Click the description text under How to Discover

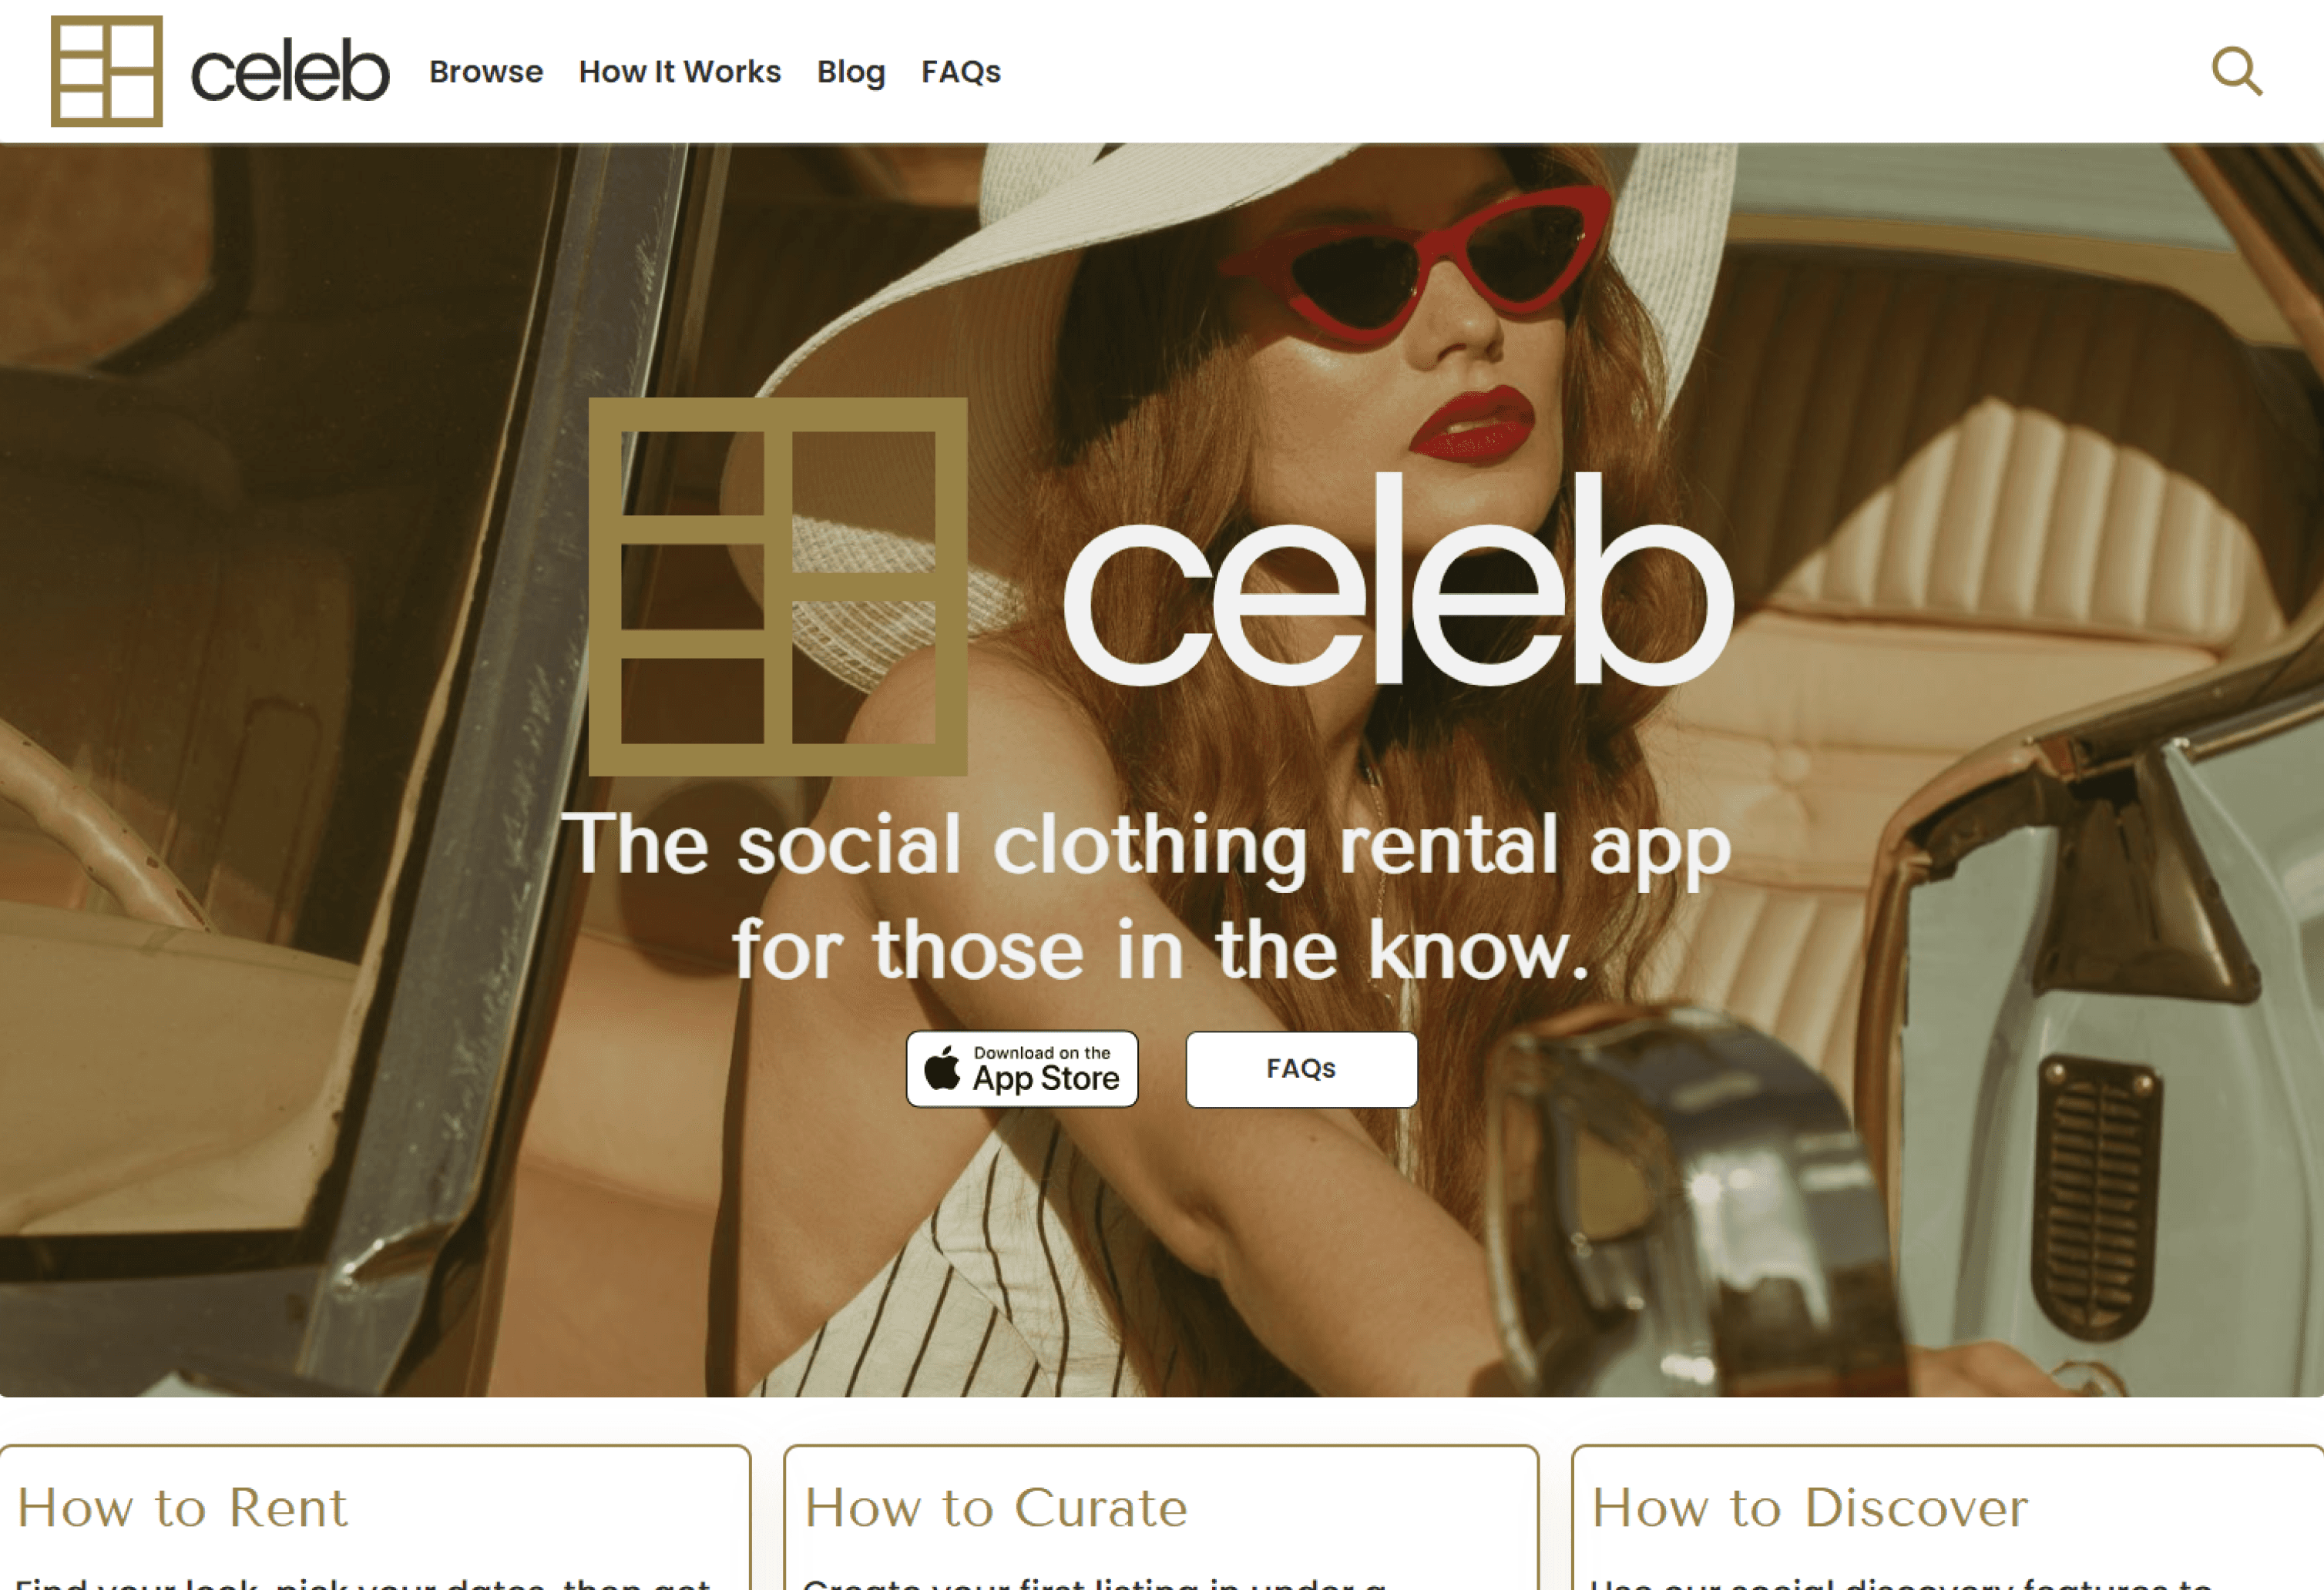pos(1902,1583)
